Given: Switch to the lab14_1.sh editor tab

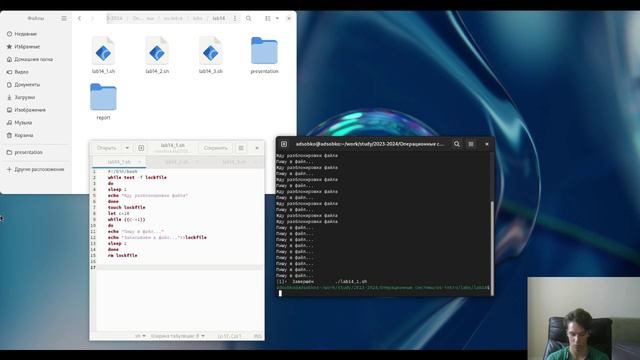Looking at the screenshot, I should click(x=119, y=162).
